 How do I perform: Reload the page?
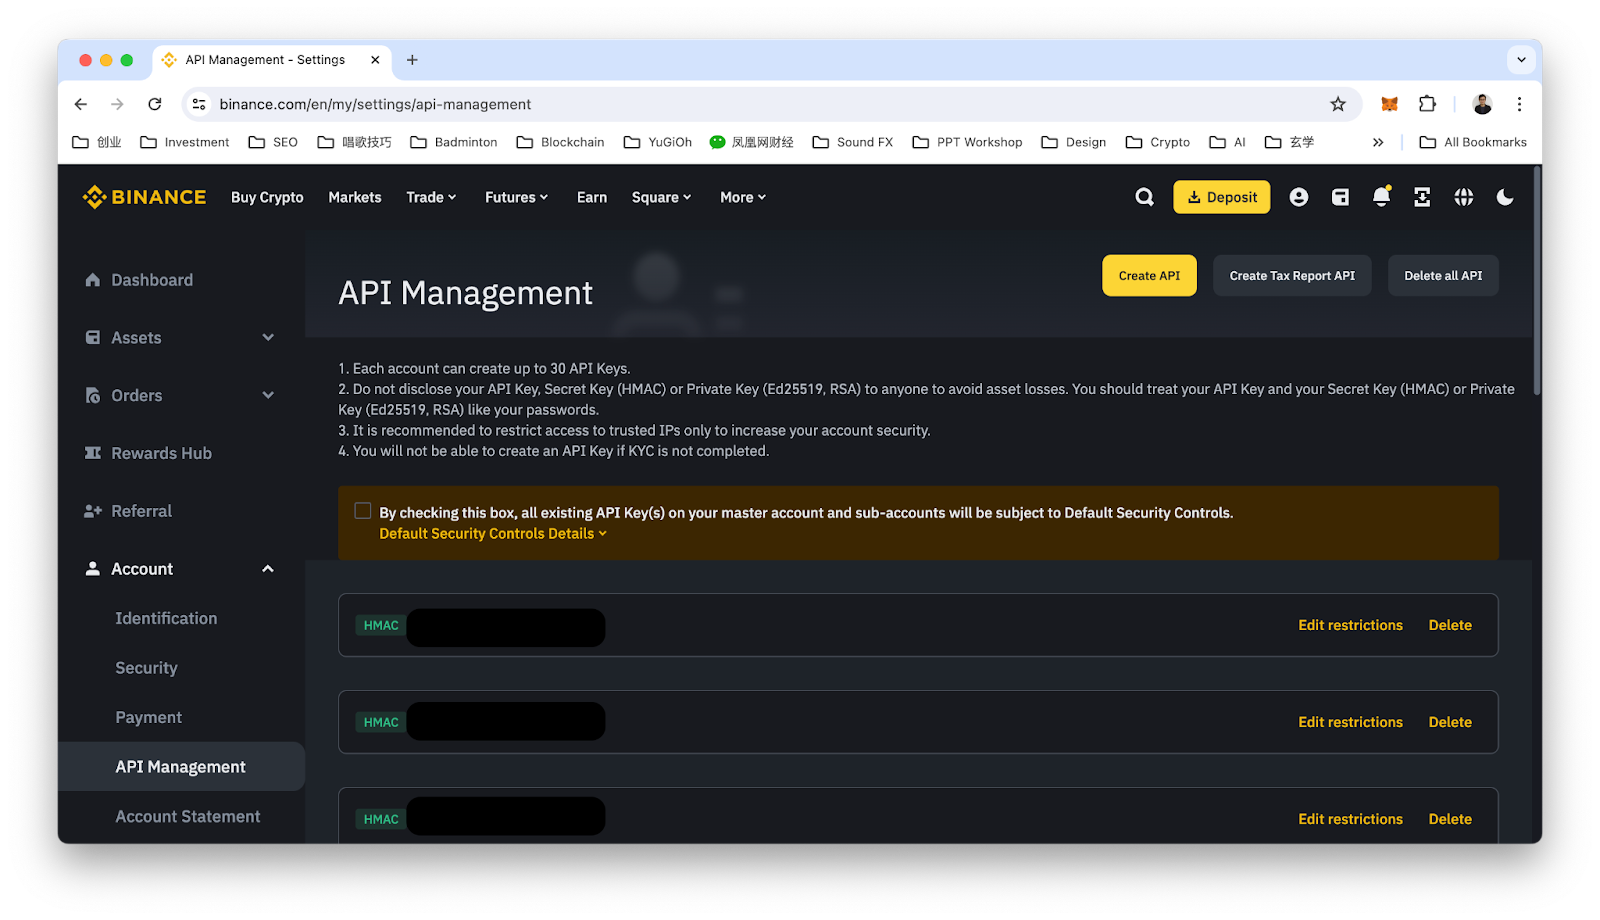[155, 104]
